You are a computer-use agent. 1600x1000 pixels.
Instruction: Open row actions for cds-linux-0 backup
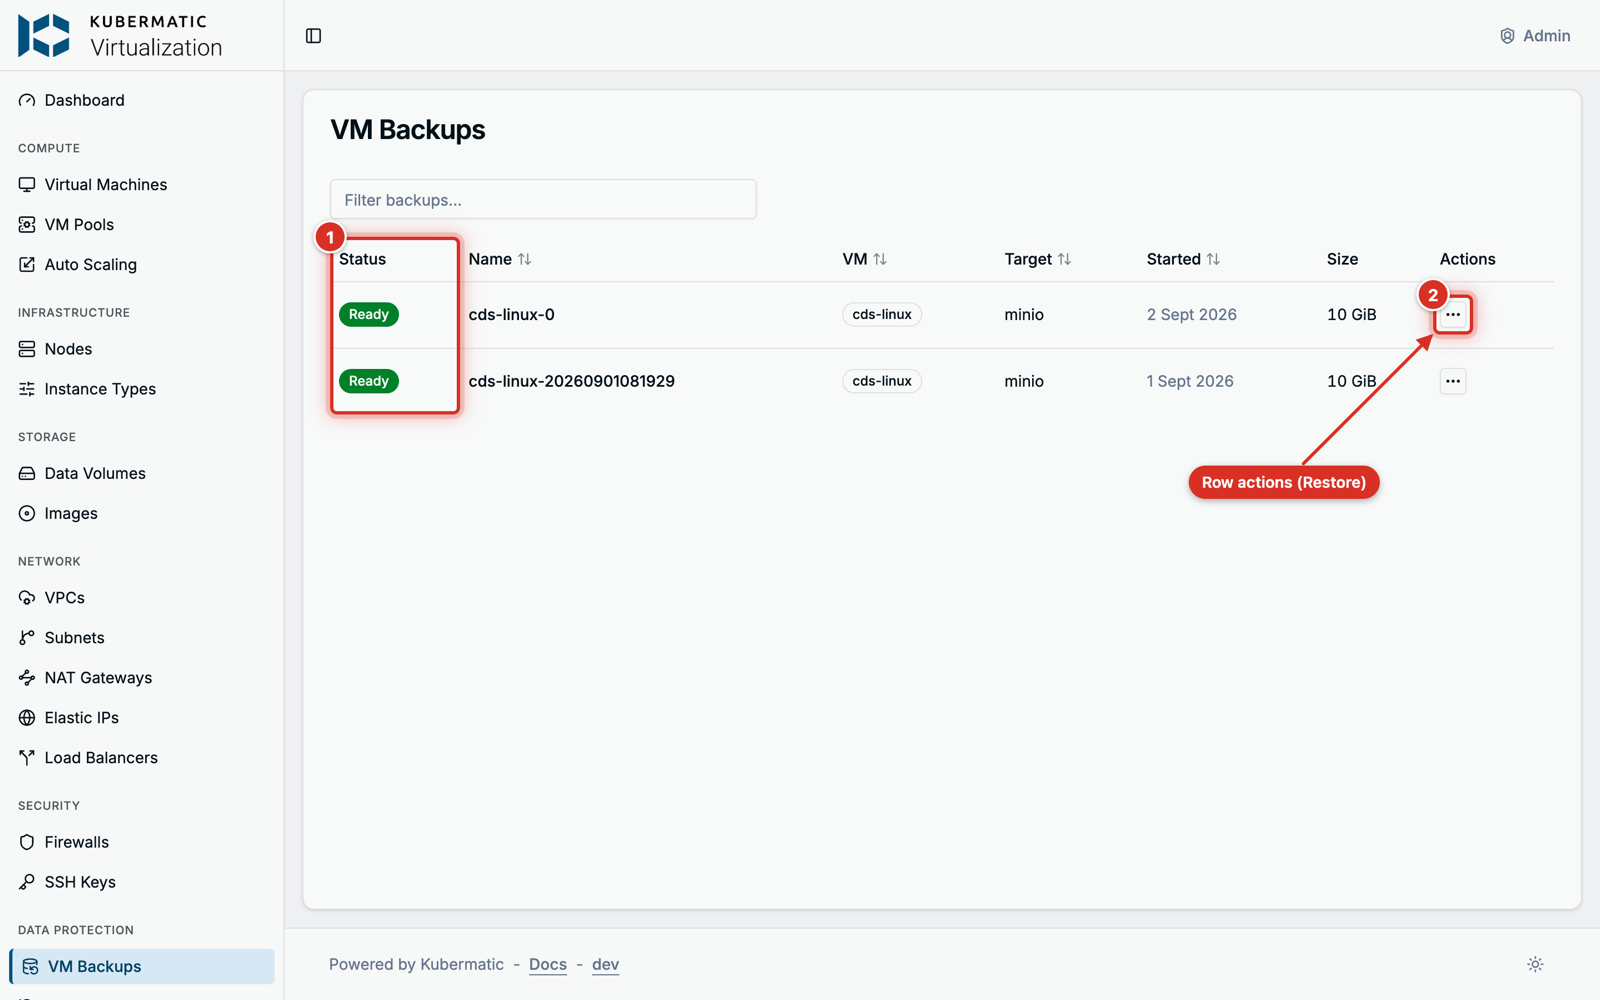[1453, 315]
